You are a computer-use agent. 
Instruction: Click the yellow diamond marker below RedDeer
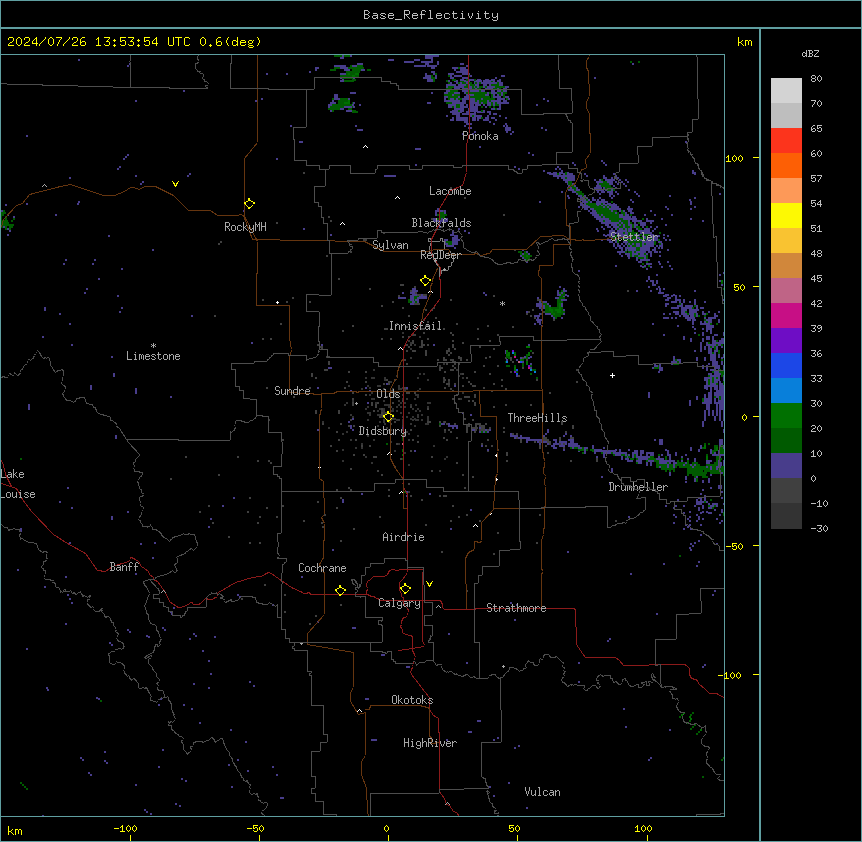[426, 281]
